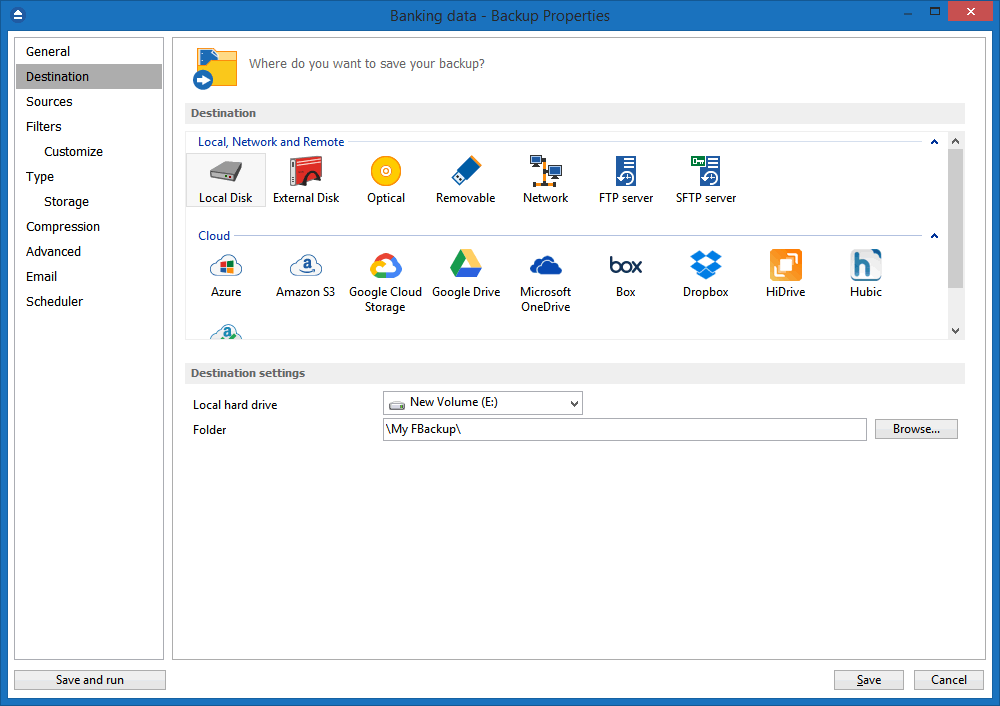The height and width of the screenshot is (706, 1000).
Task: Choose Azure cloud destination
Action: click(x=226, y=274)
